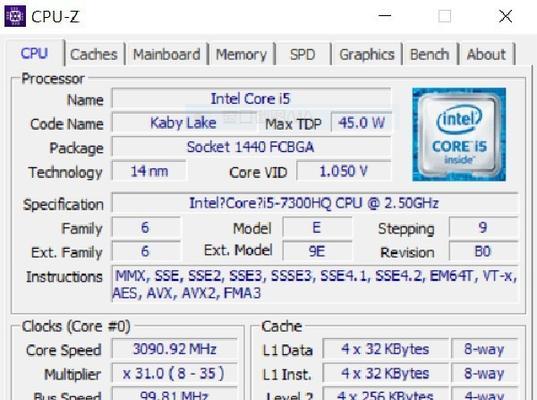Open the Graphics tab
The image size is (537, 400).
(367, 54)
